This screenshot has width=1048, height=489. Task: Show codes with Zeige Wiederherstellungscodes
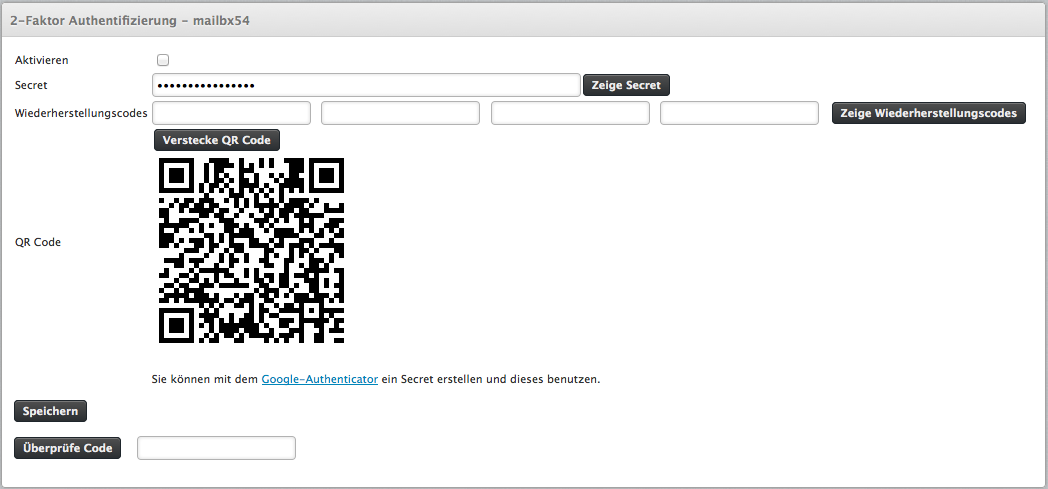[x=928, y=113]
